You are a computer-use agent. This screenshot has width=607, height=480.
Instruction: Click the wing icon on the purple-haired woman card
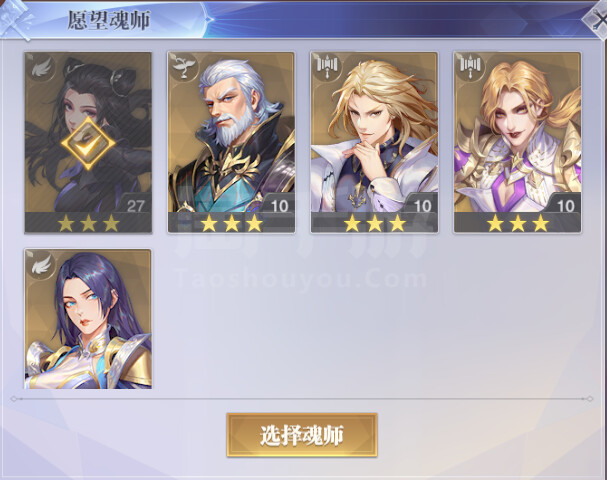pyautogui.click(x=41, y=264)
